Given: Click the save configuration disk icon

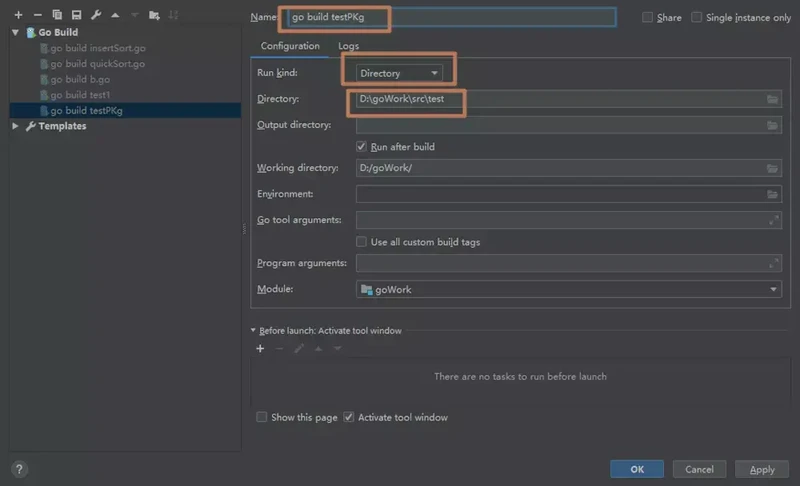Looking at the screenshot, I should [x=75, y=15].
